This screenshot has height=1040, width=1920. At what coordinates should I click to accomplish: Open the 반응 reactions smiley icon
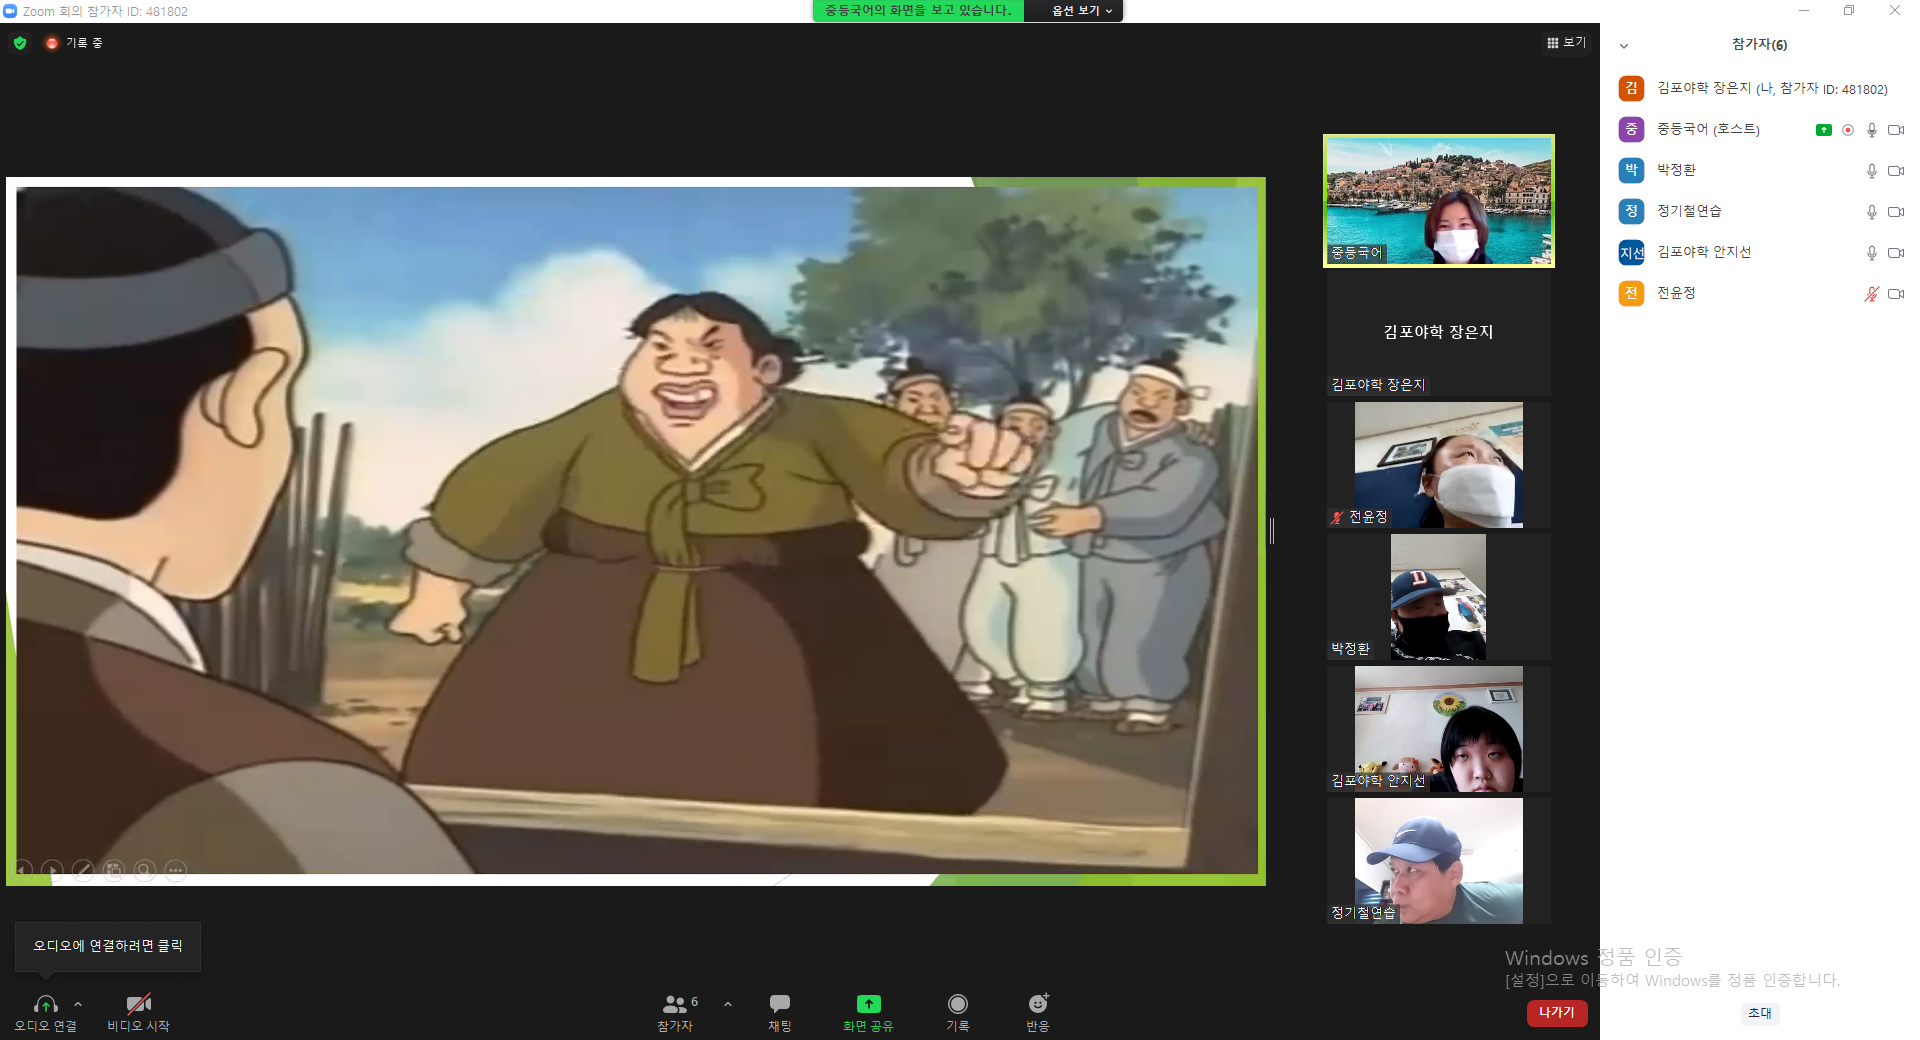[x=1038, y=1004]
